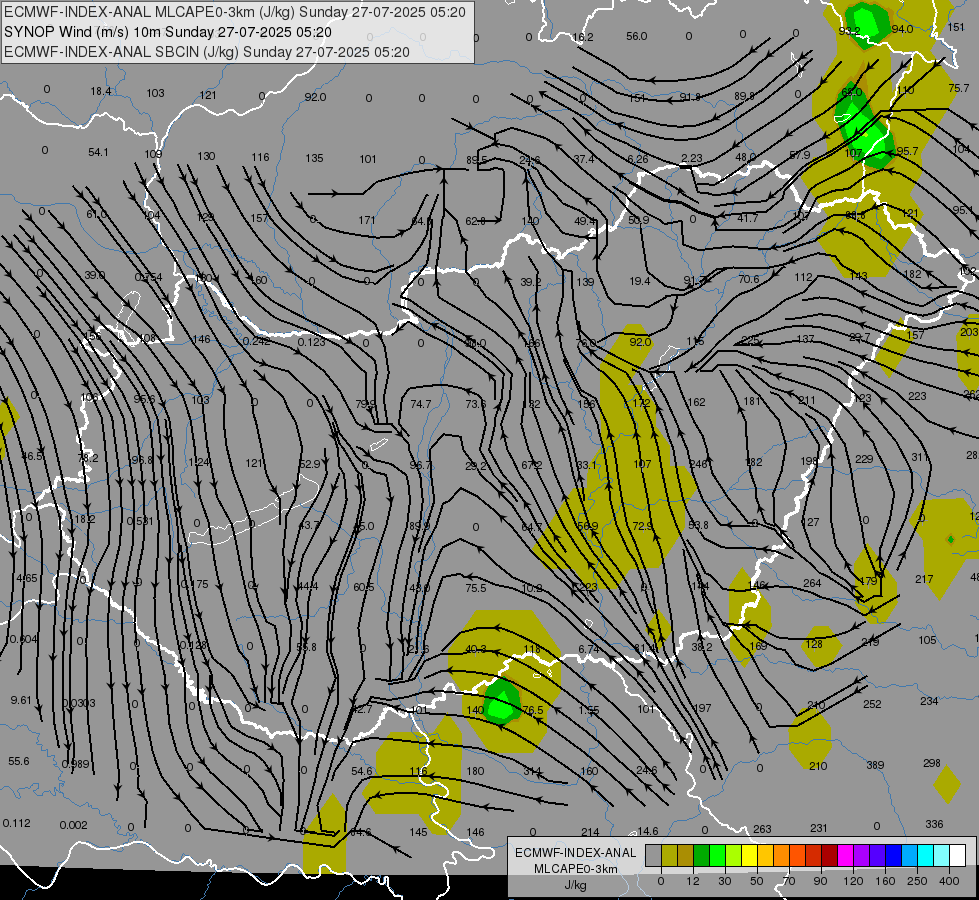The image size is (979, 900).
Task: Click the map value 56.0
Action: (x=636, y=36)
